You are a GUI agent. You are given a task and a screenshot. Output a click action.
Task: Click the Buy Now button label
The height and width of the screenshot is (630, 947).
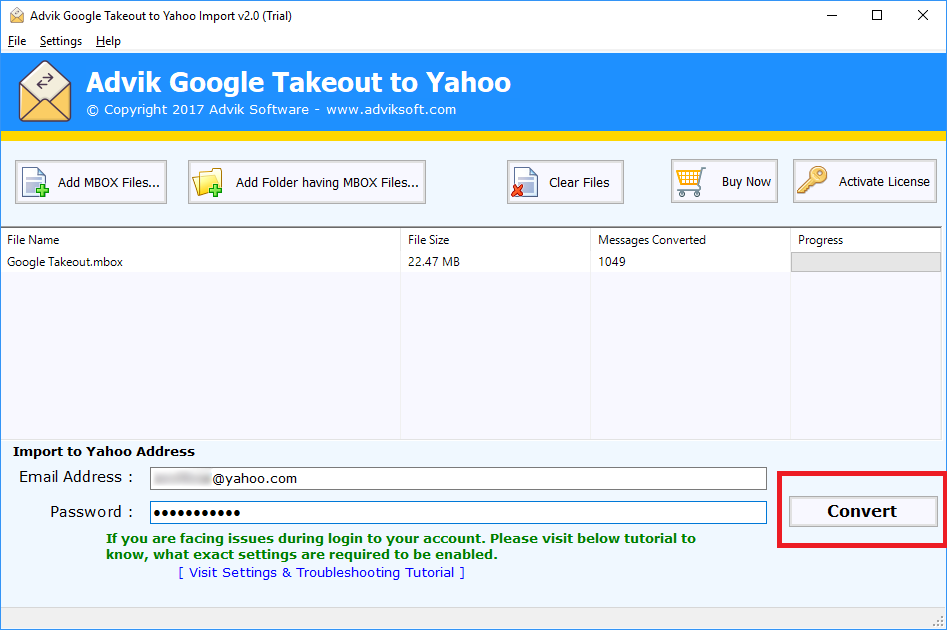746,182
